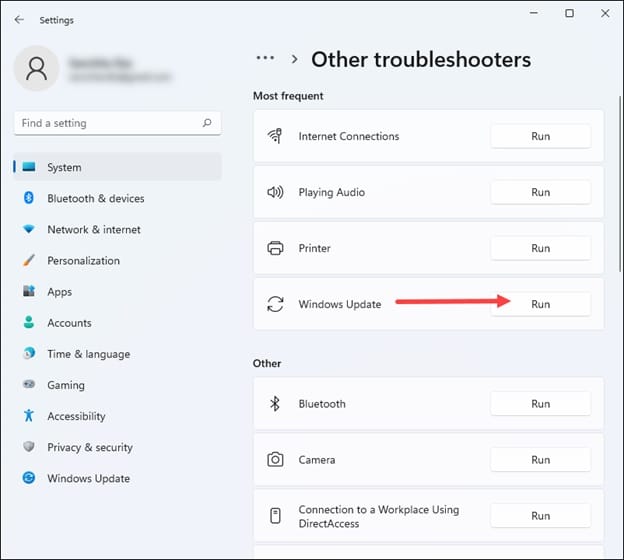Click the Find a setting search box
This screenshot has height=560, width=624.
(x=118, y=123)
